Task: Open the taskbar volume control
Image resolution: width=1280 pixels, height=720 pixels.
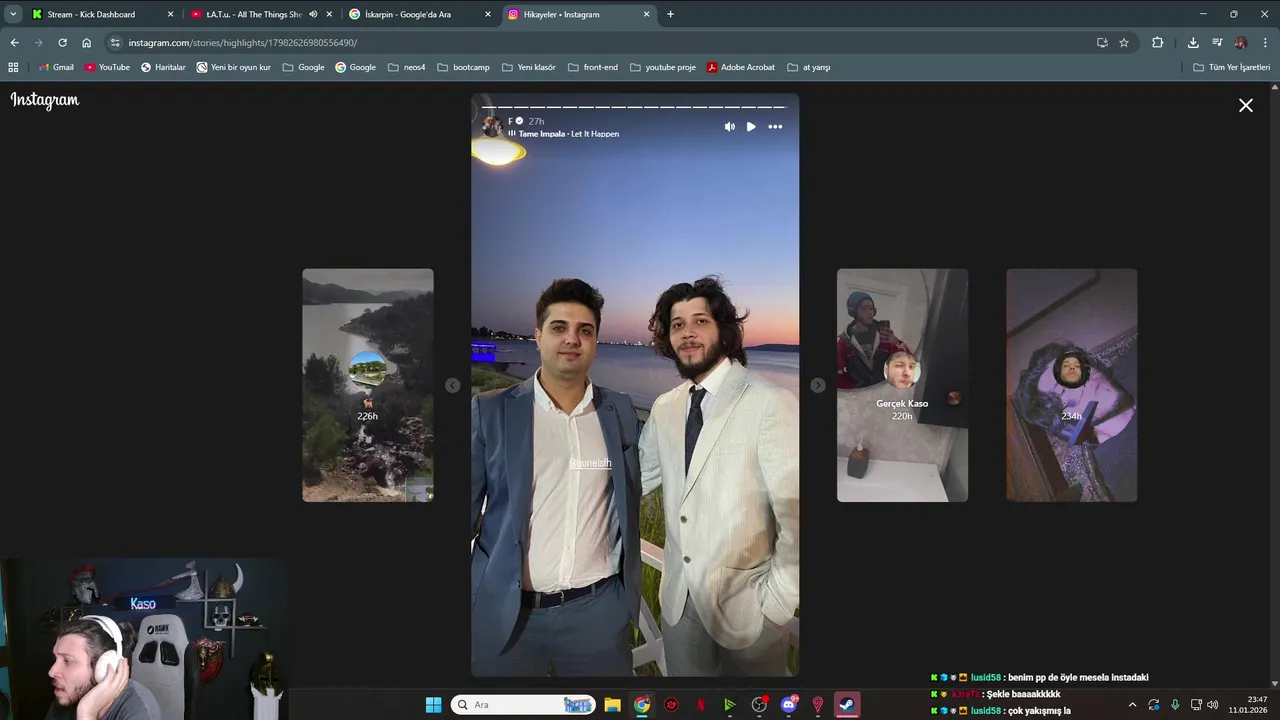Action: [1213, 705]
